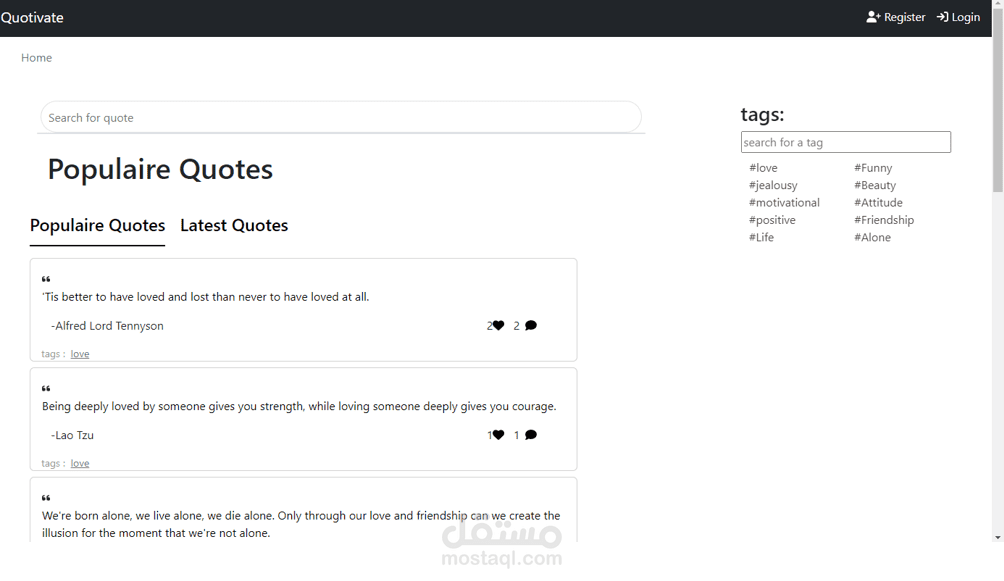Switch to the Populaire Quotes tab
This screenshot has width=1004, height=581.
point(97,225)
